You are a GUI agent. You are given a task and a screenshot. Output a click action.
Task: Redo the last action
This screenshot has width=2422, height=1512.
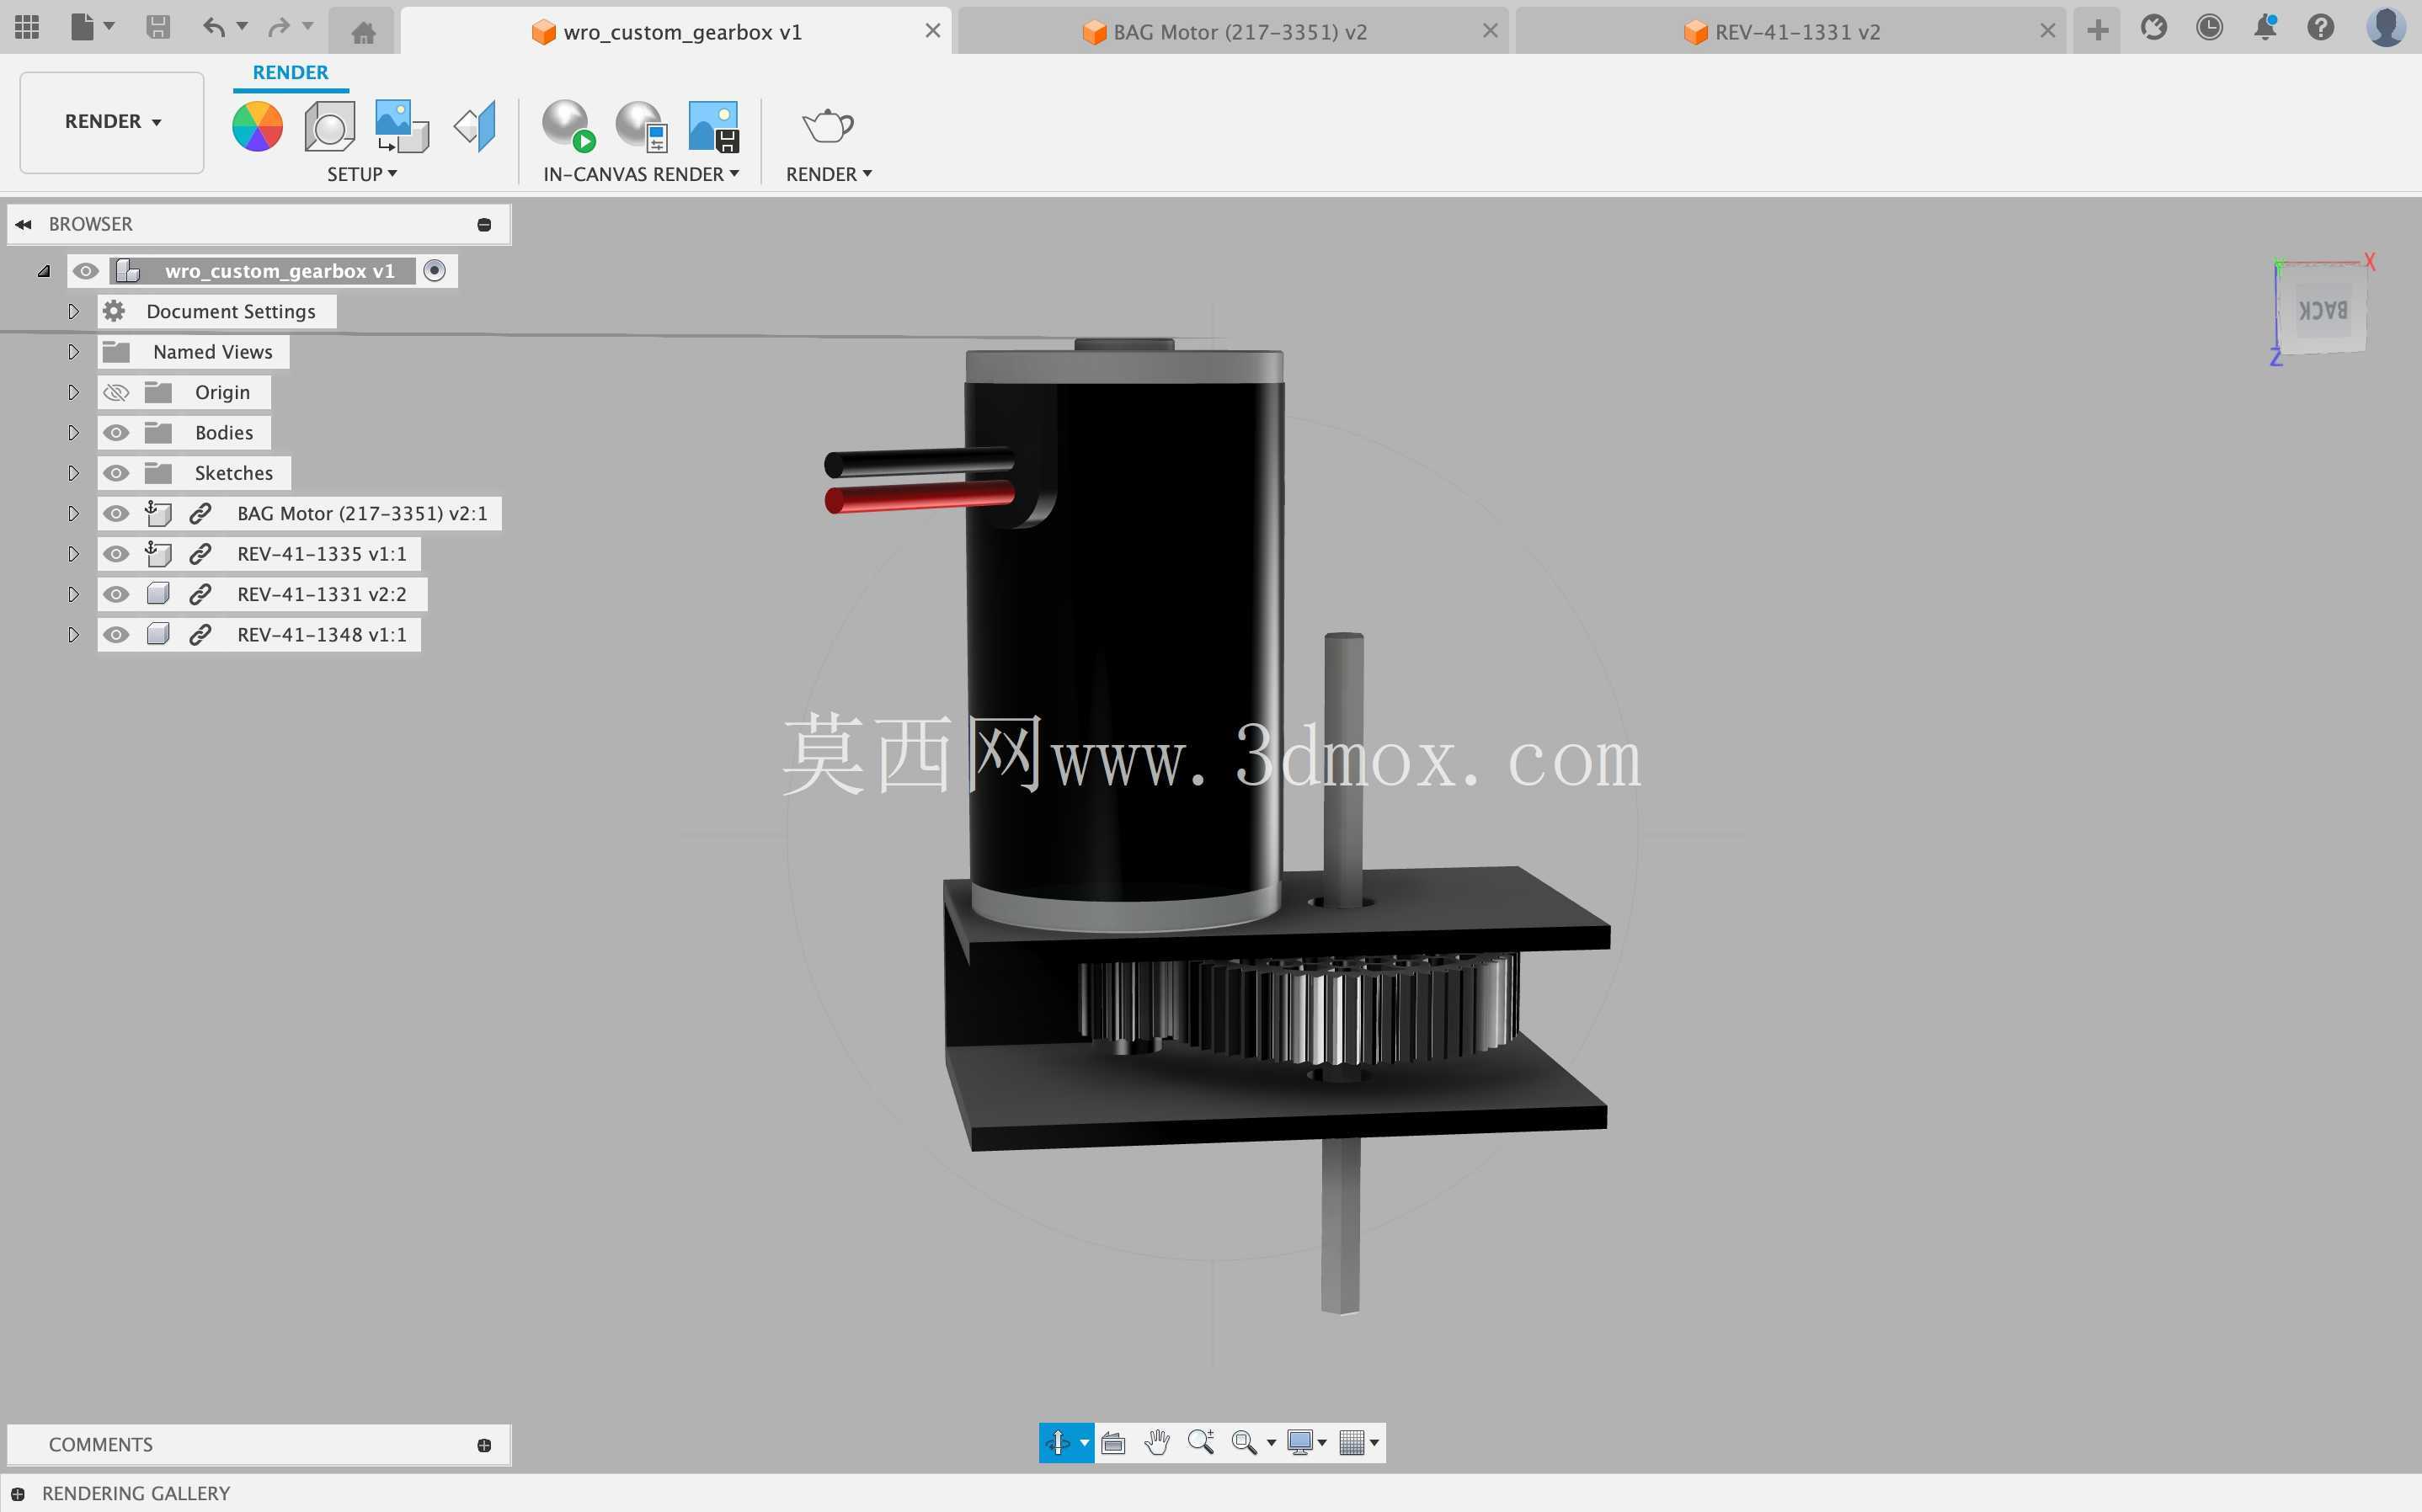tap(279, 27)
